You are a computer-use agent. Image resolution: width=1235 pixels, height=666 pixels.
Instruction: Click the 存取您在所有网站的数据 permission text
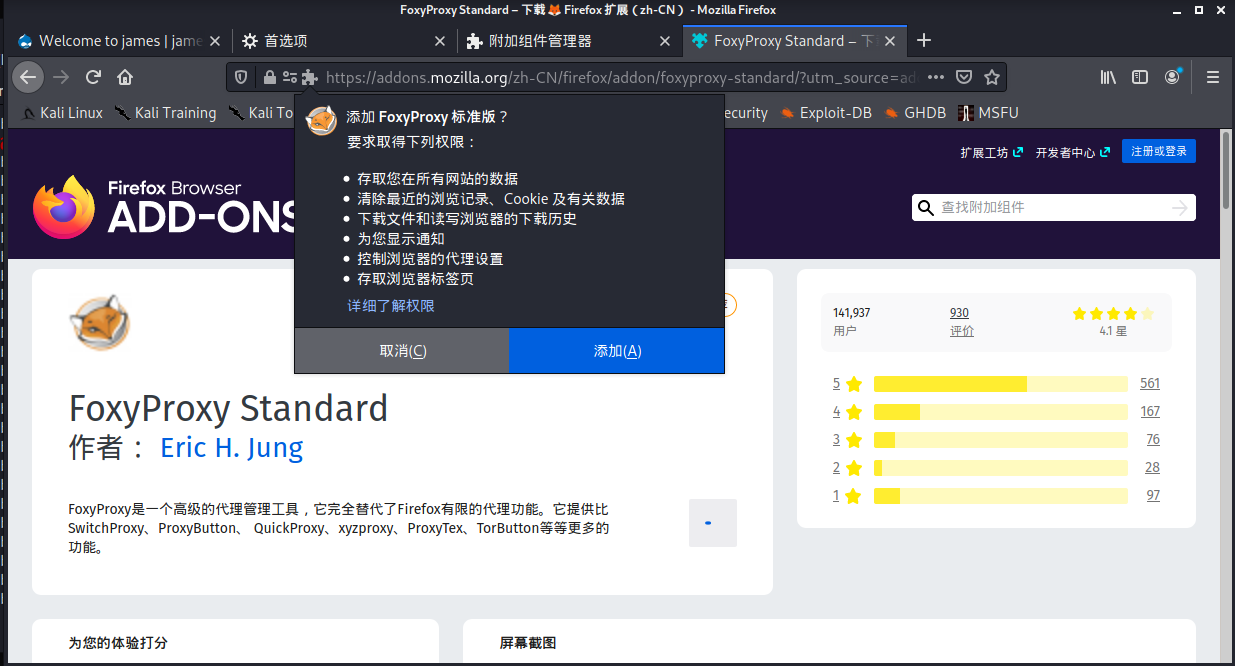(x=437, y=179)
